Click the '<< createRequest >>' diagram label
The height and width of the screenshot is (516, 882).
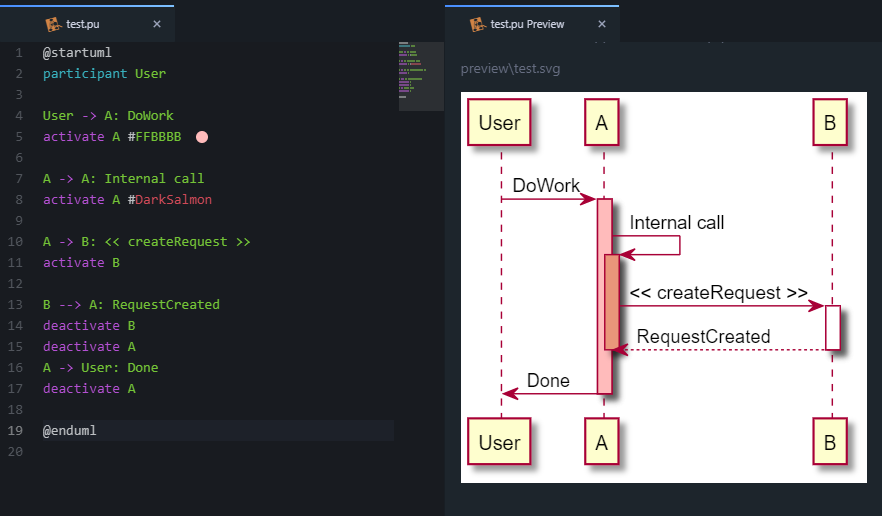point(719,293)
